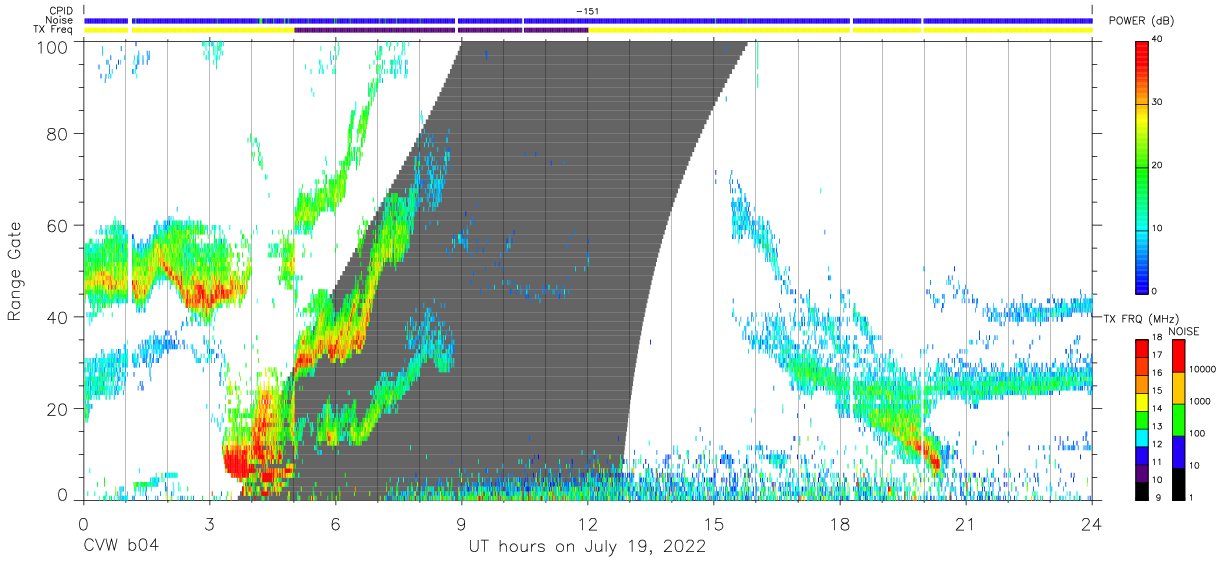Click the NOISE color scale bar

click(1178, 419)
